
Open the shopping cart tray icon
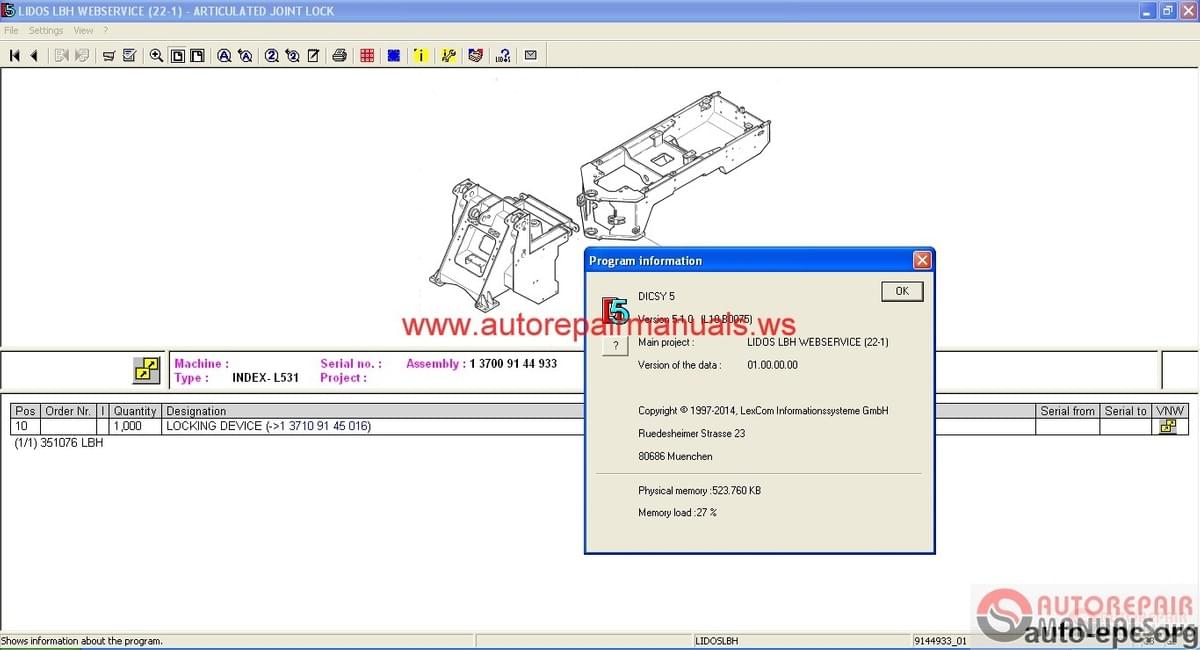[109, 56]
